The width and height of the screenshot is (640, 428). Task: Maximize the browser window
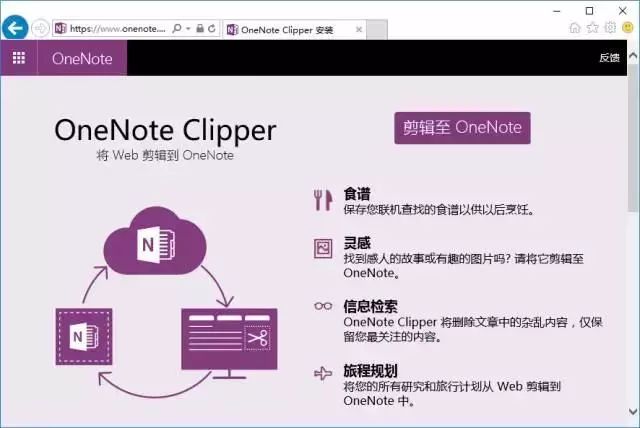coord(589,11)
